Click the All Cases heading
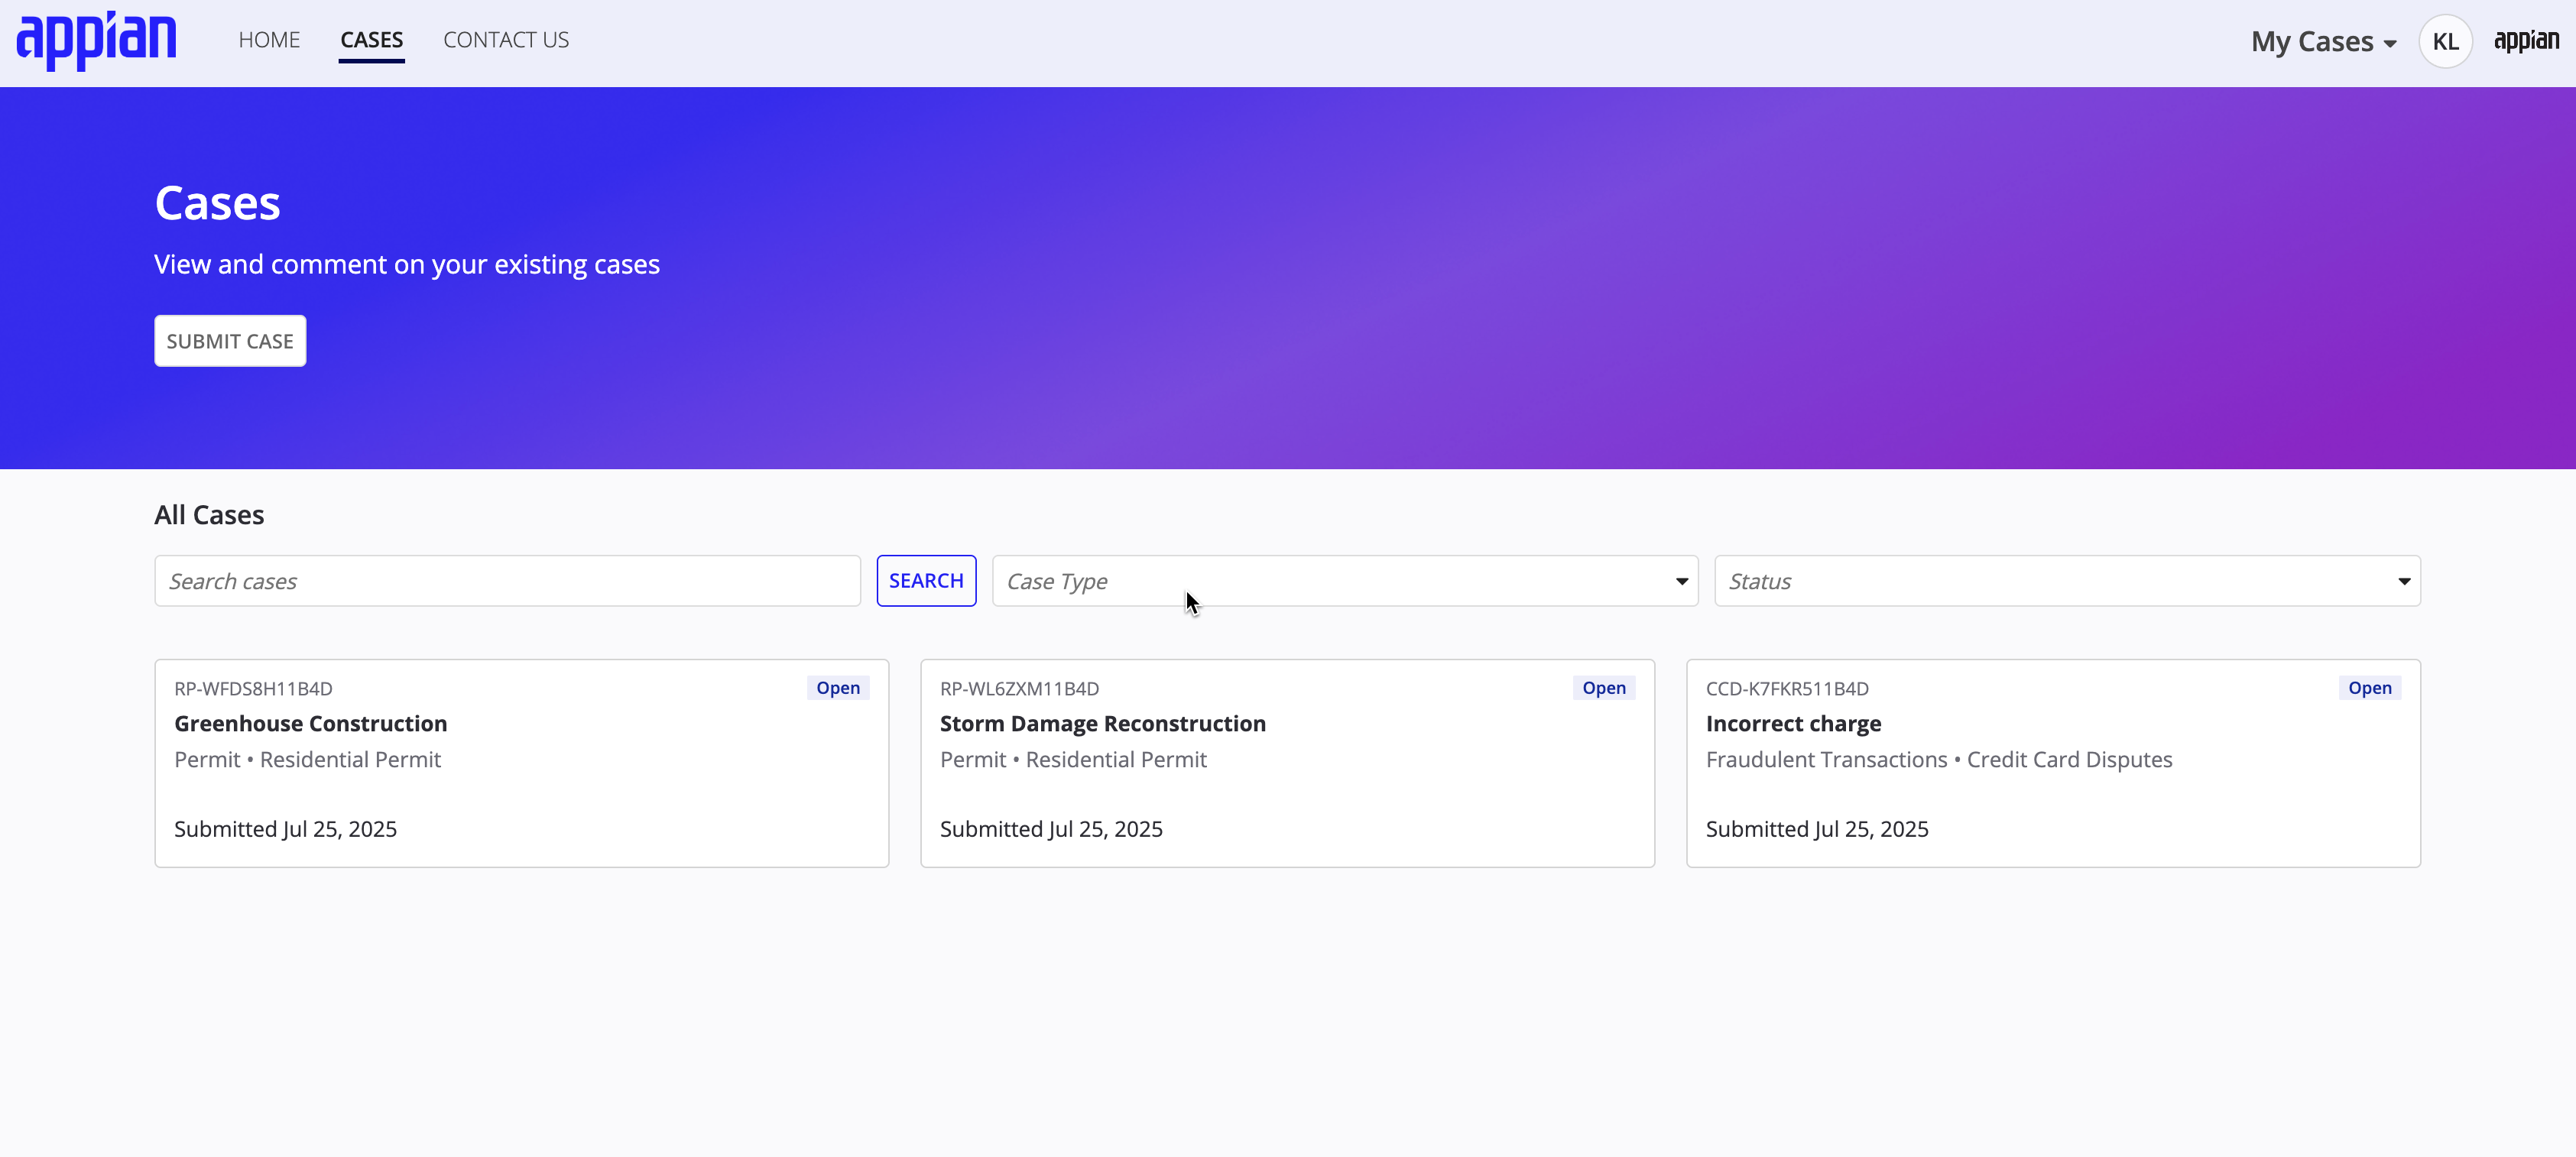 (209, 515)
